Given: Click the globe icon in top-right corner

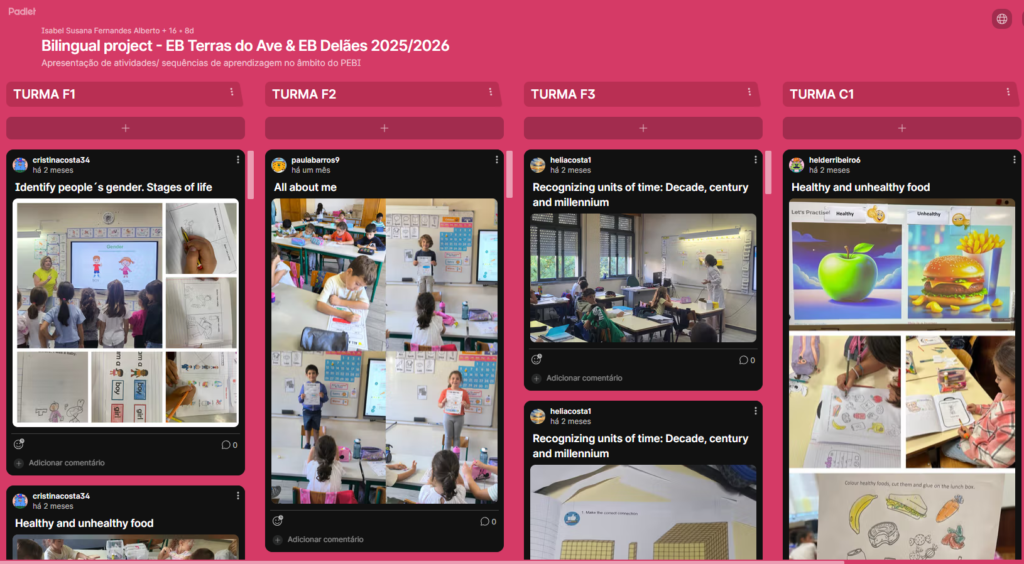Looking at the screenshot, I should [1001, 19].
